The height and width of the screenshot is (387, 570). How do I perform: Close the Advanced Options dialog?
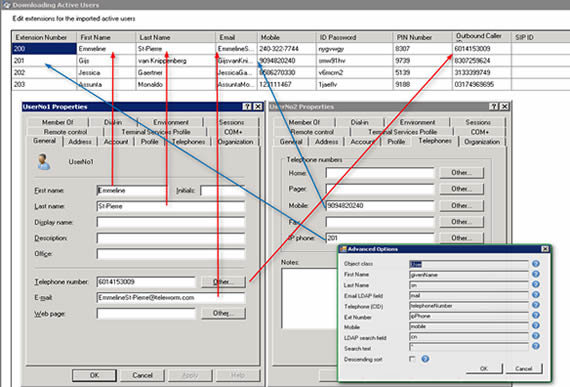pos(545,249)
